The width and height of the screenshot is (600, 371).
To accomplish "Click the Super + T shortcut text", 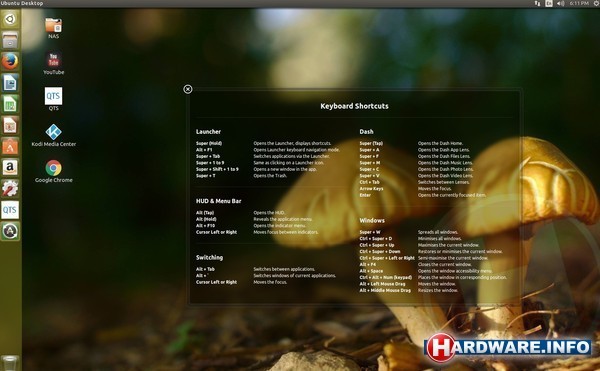I will tap(205, 176).
